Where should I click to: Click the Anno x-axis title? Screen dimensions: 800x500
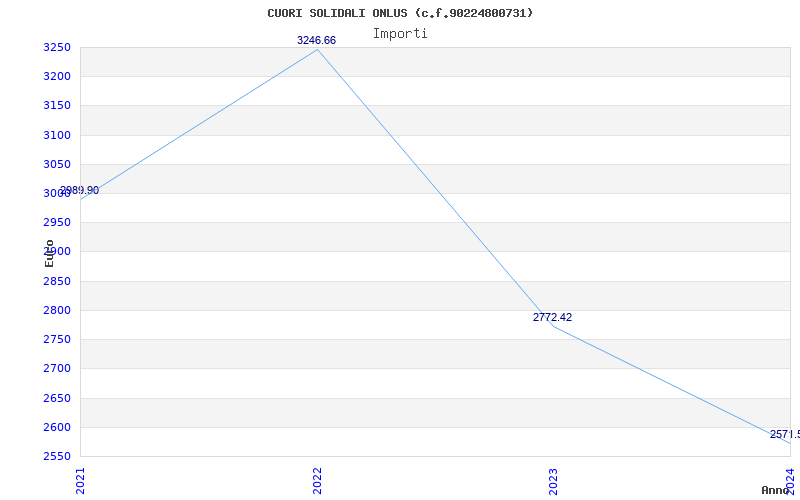(775, 490)
